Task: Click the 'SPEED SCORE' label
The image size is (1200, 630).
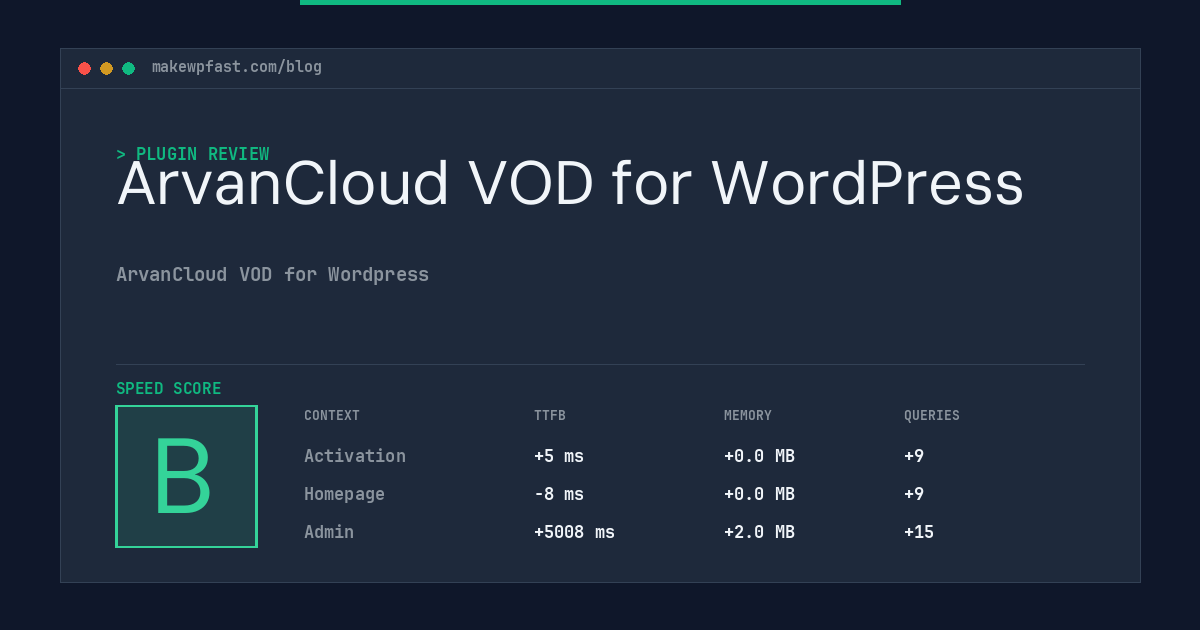Action: click(169, 389)
